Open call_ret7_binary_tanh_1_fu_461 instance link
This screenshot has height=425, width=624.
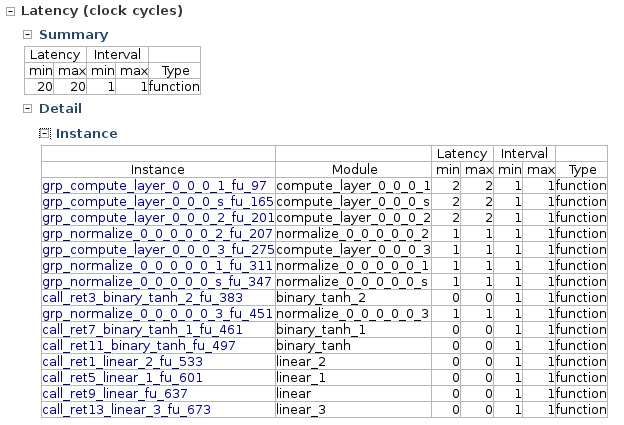tap(142, 329)
